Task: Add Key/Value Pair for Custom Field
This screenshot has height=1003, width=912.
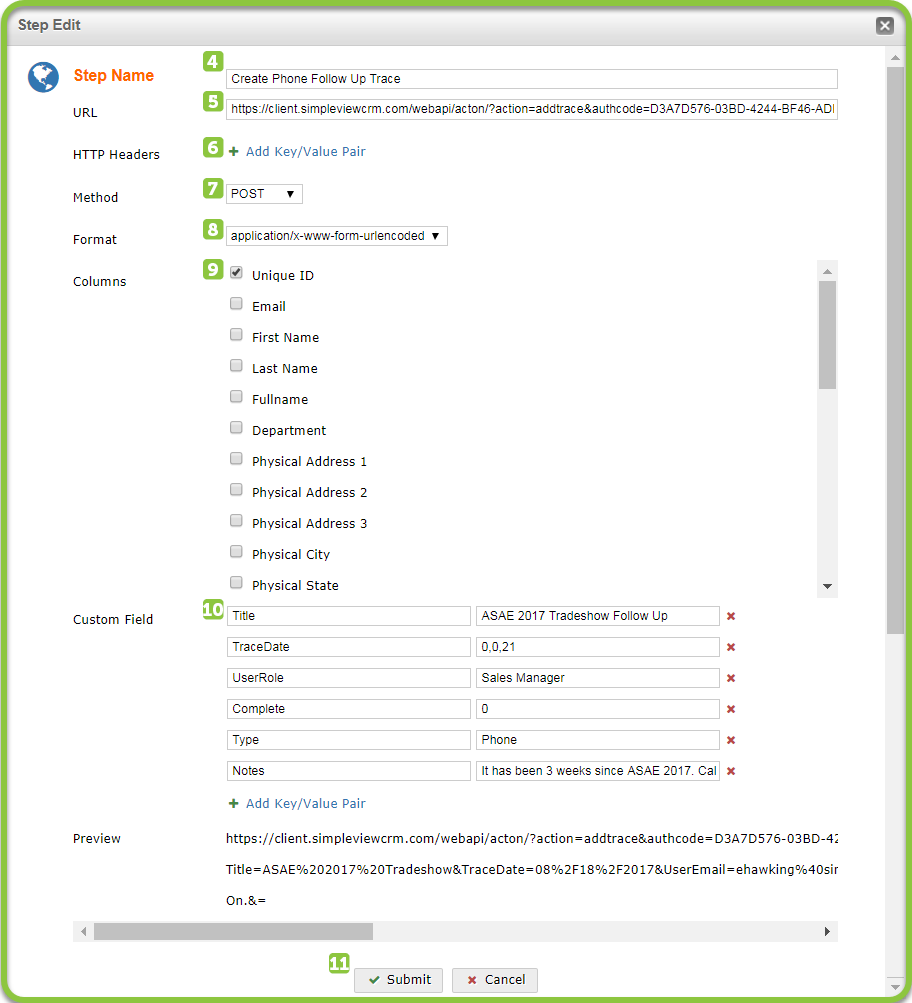Action: click(x=306, y=803)
